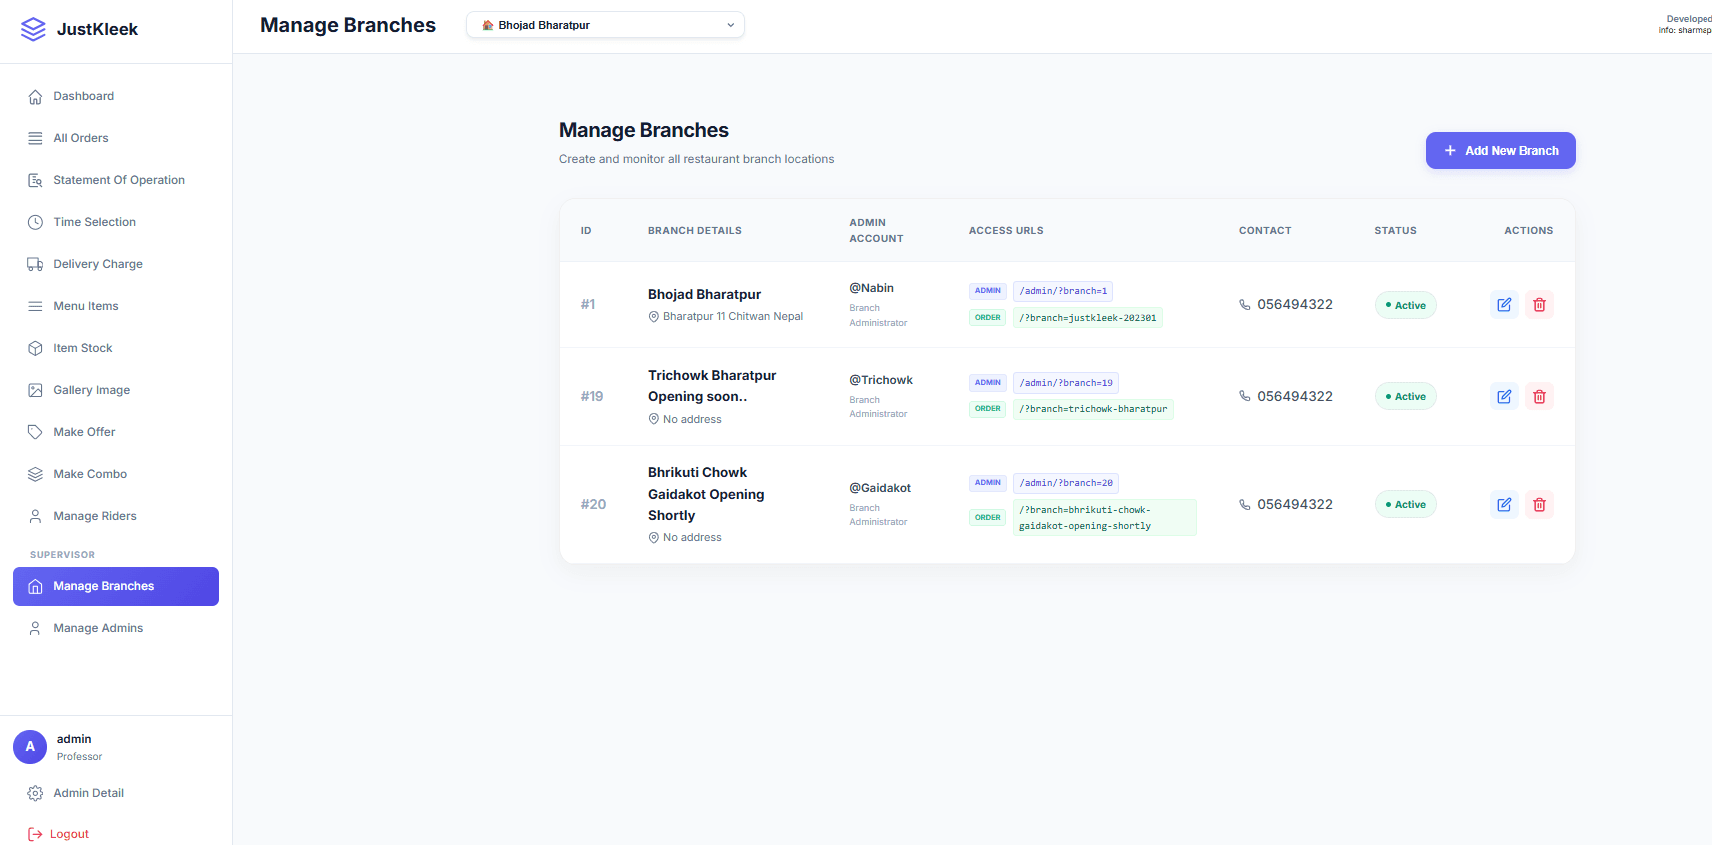
Task: Edit the Bhrikuti Chowk Gaidakot branch
Action: point(1504,505)
